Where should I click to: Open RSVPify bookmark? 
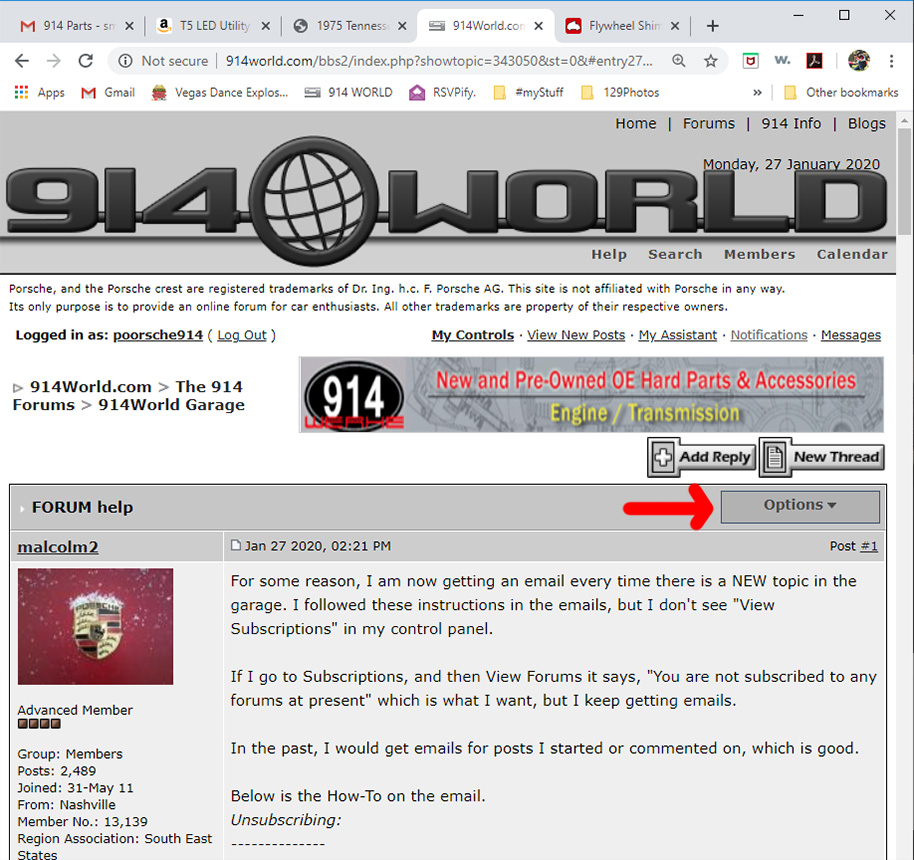click(442, 92)
